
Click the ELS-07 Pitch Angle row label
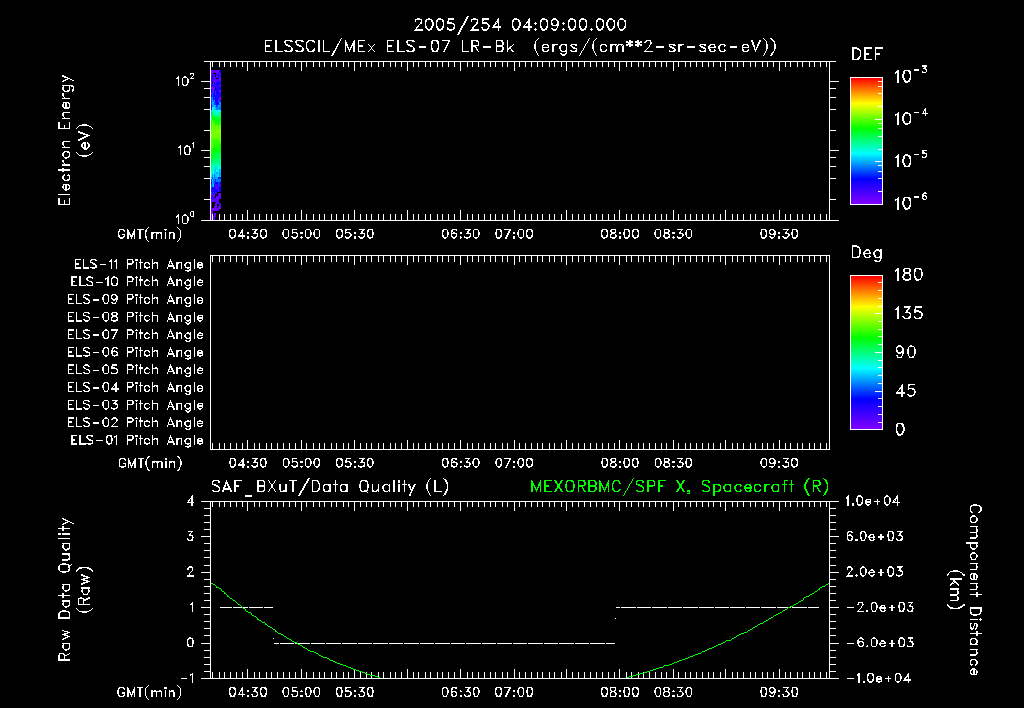135,335
